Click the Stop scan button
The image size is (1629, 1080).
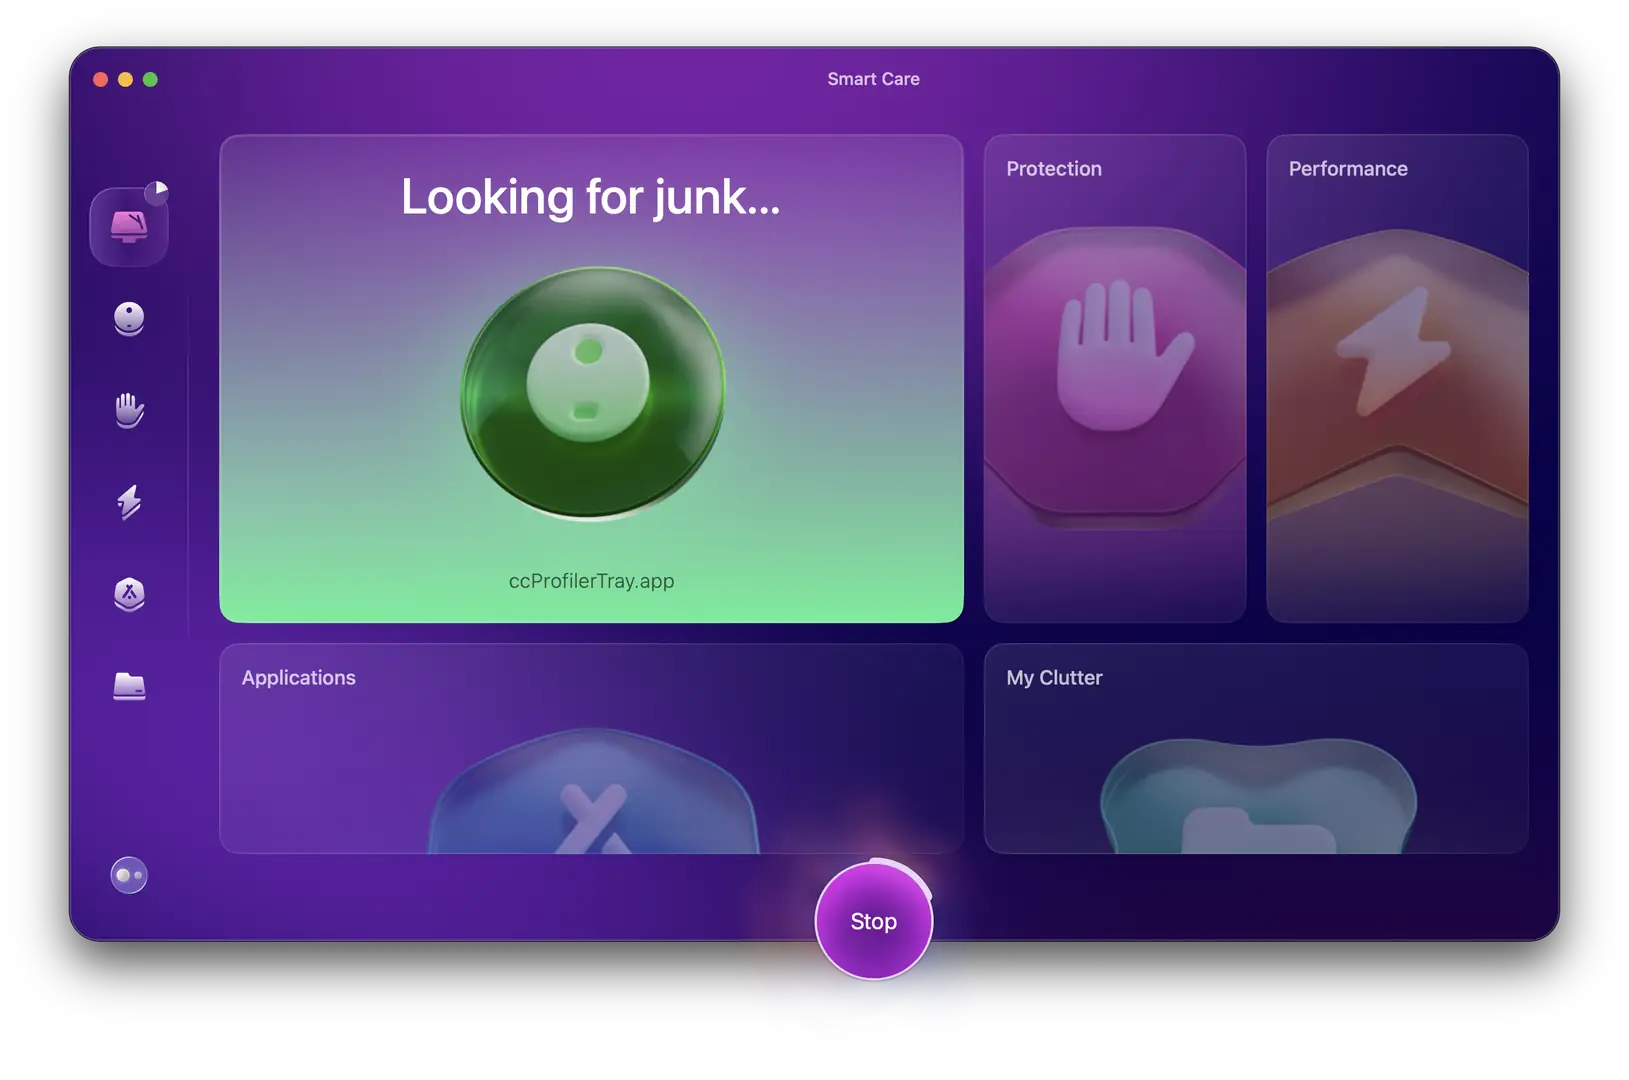tap(874, 921)
